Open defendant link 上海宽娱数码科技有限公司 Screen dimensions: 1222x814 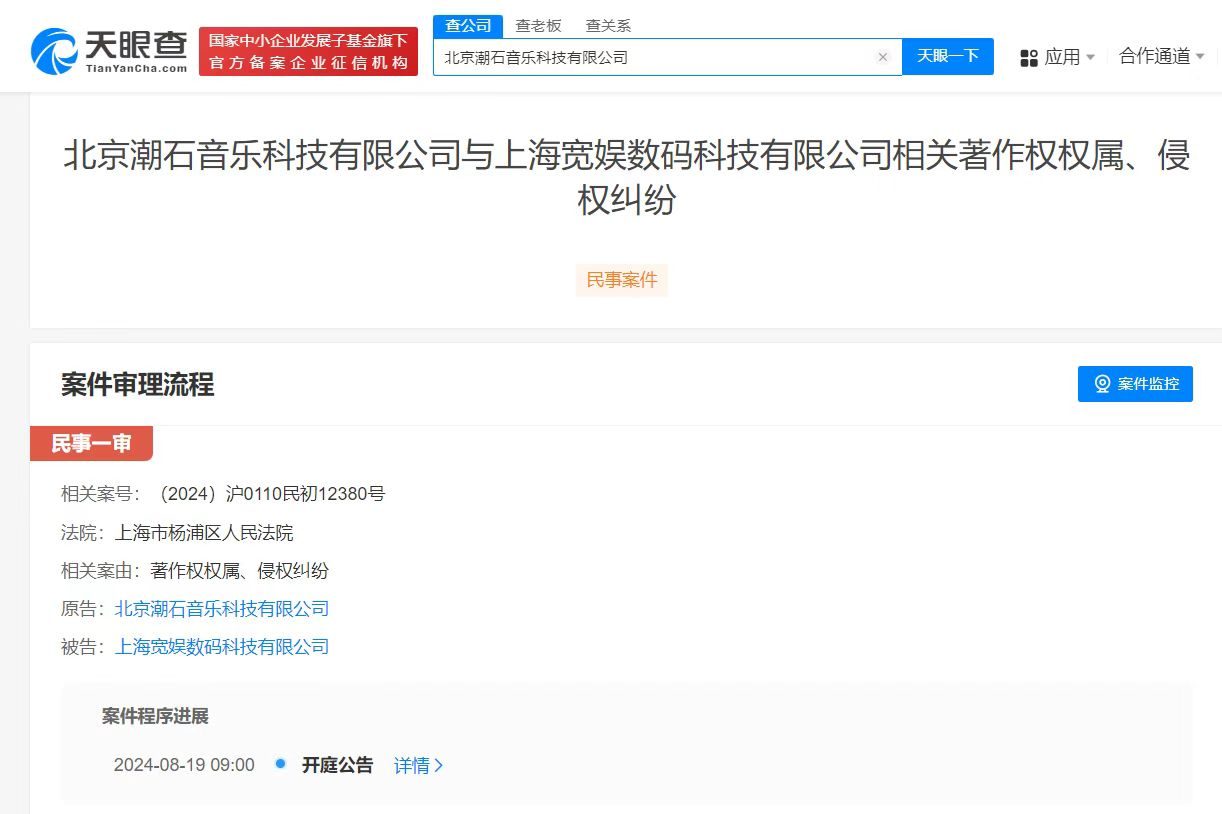point(223,647)
